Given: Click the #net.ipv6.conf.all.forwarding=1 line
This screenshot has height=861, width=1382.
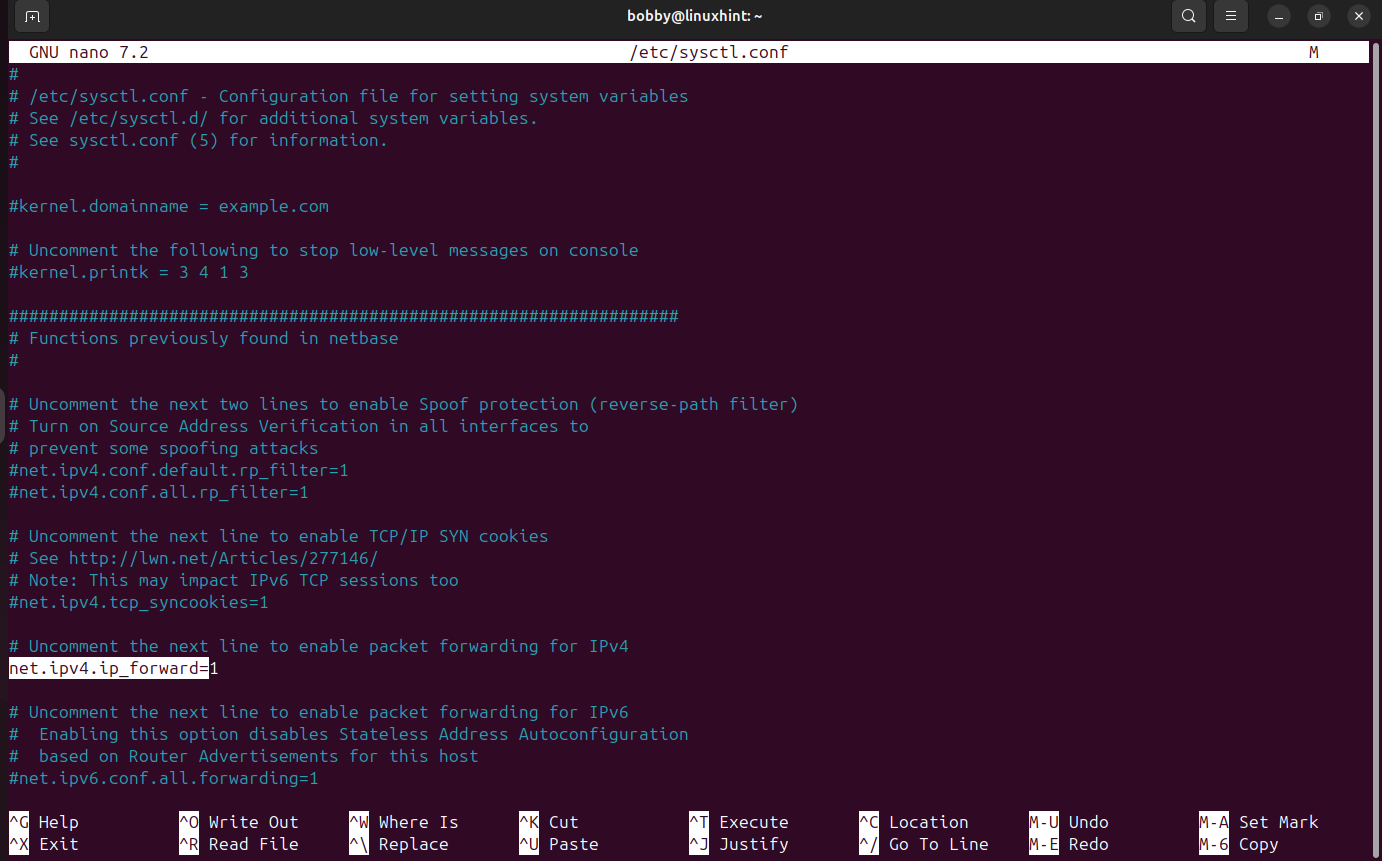Looking at the screenshot, I should point(164,778).
